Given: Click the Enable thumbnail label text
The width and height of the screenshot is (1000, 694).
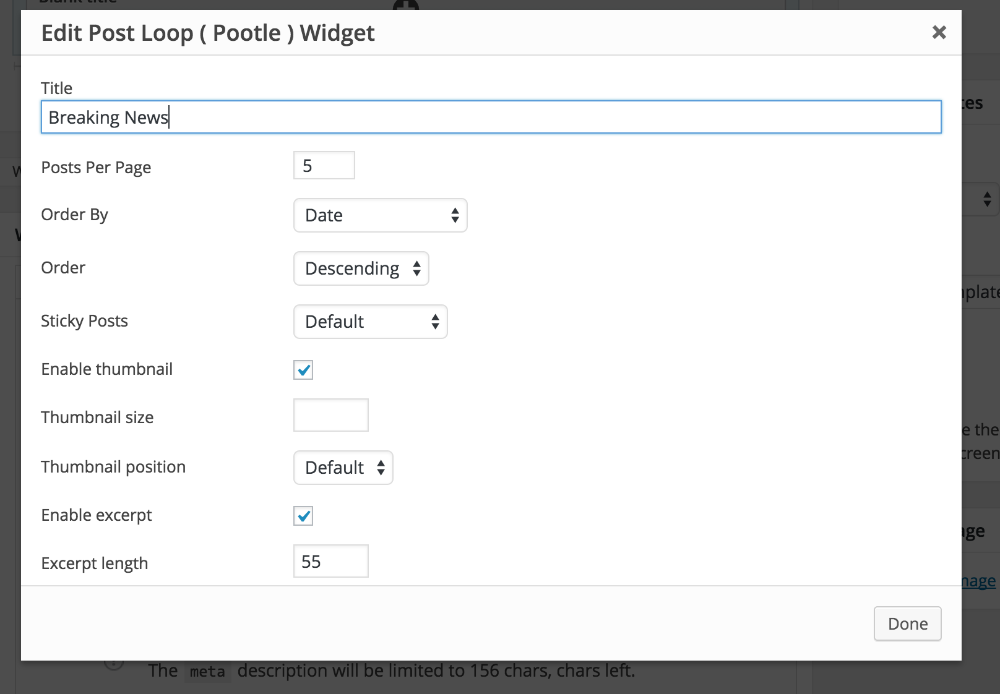Looking at the screenshot, I should pyautogui.click(x=107, y=369).
